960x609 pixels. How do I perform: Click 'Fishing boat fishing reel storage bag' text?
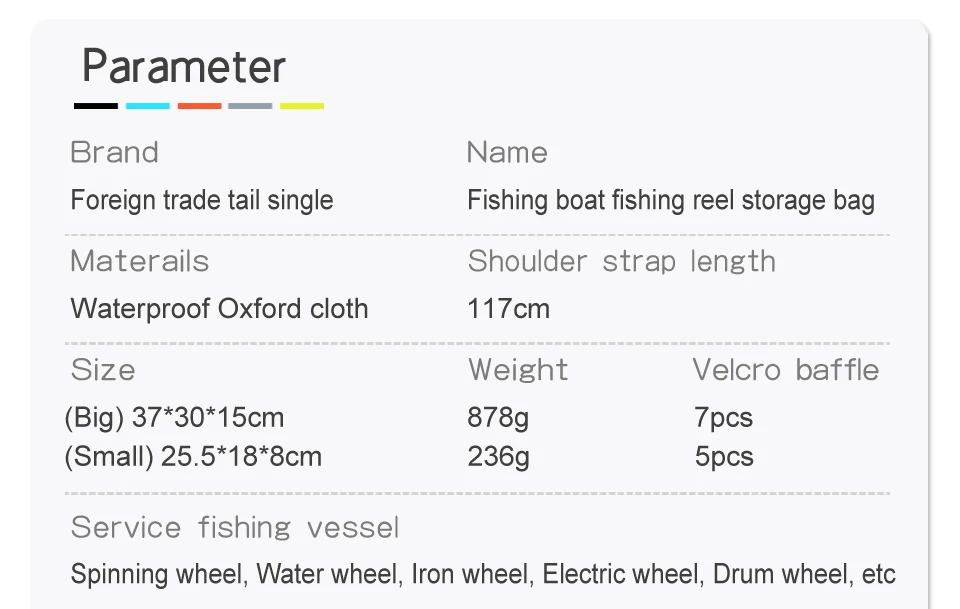click(x=670, y=200)
